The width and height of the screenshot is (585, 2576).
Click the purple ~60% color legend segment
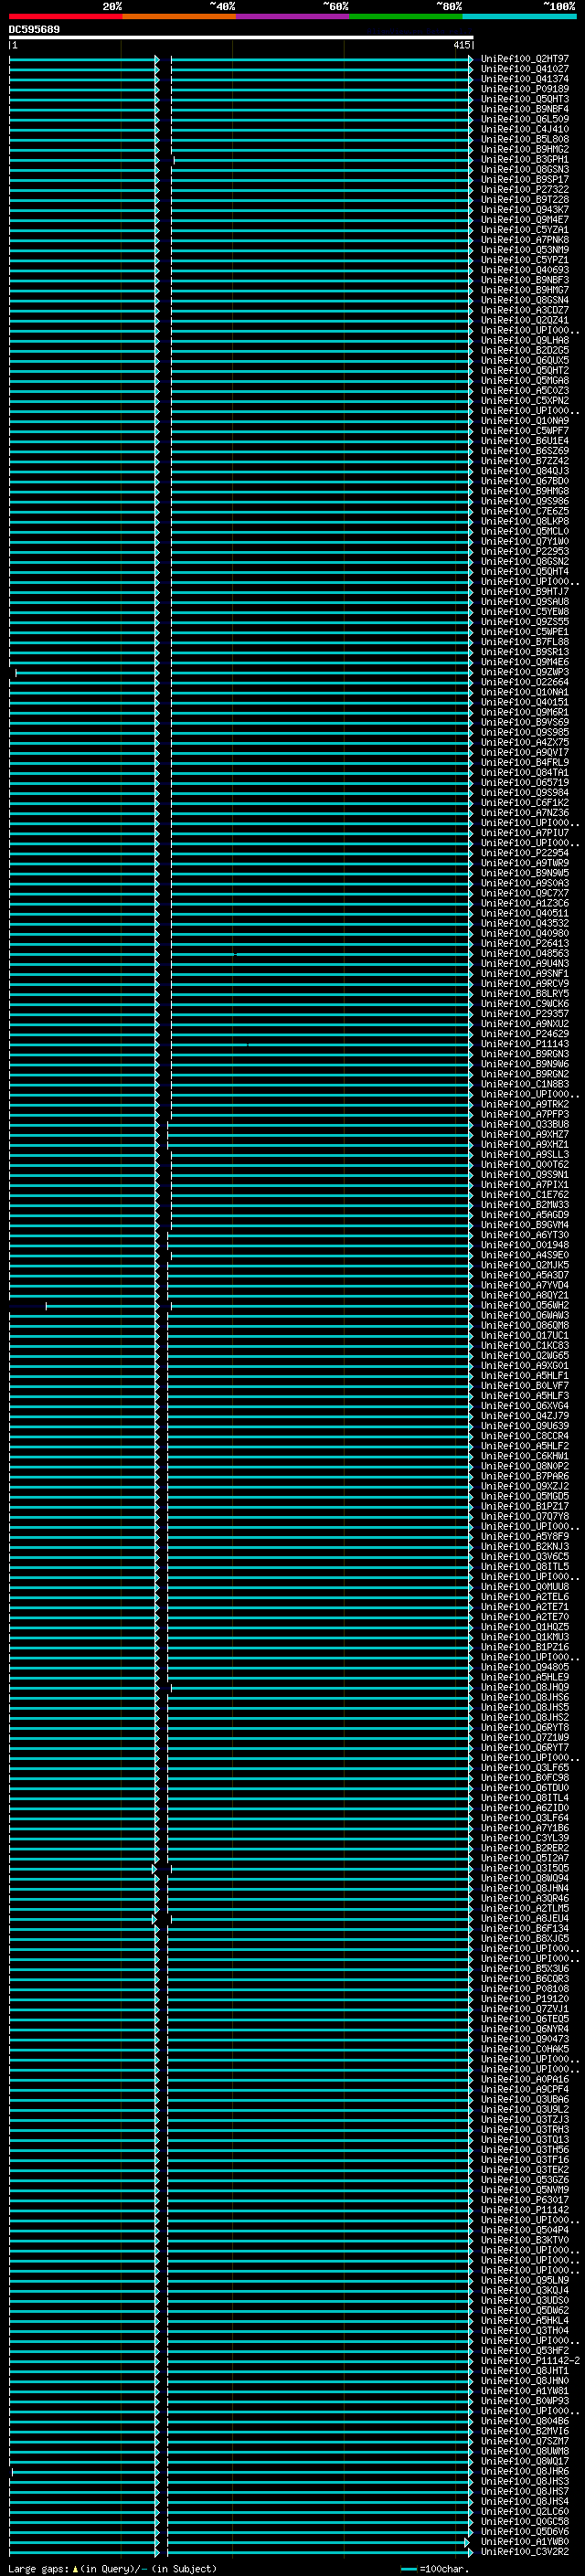click(x=292, y=16)
